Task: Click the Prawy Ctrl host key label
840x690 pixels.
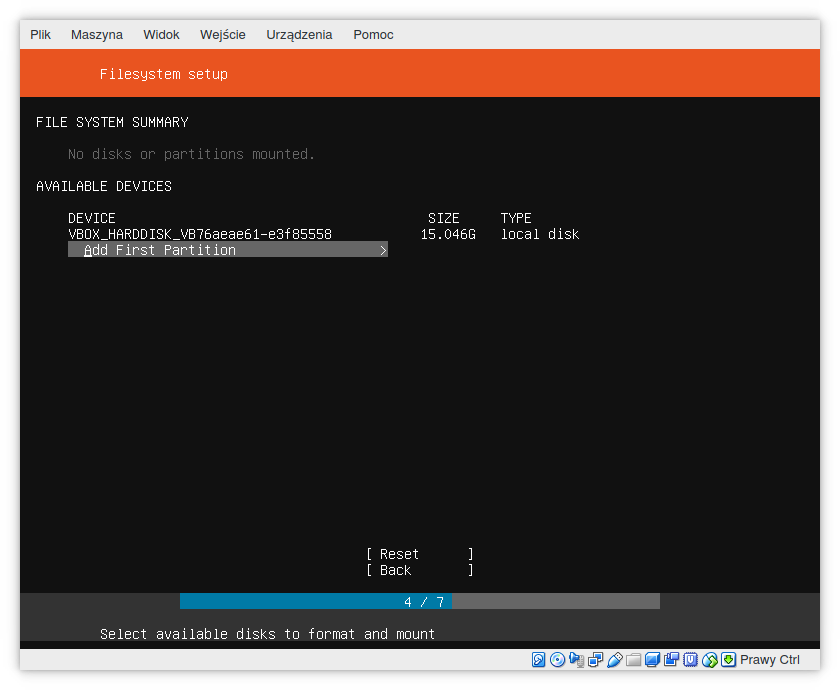Action: [770, 660]
